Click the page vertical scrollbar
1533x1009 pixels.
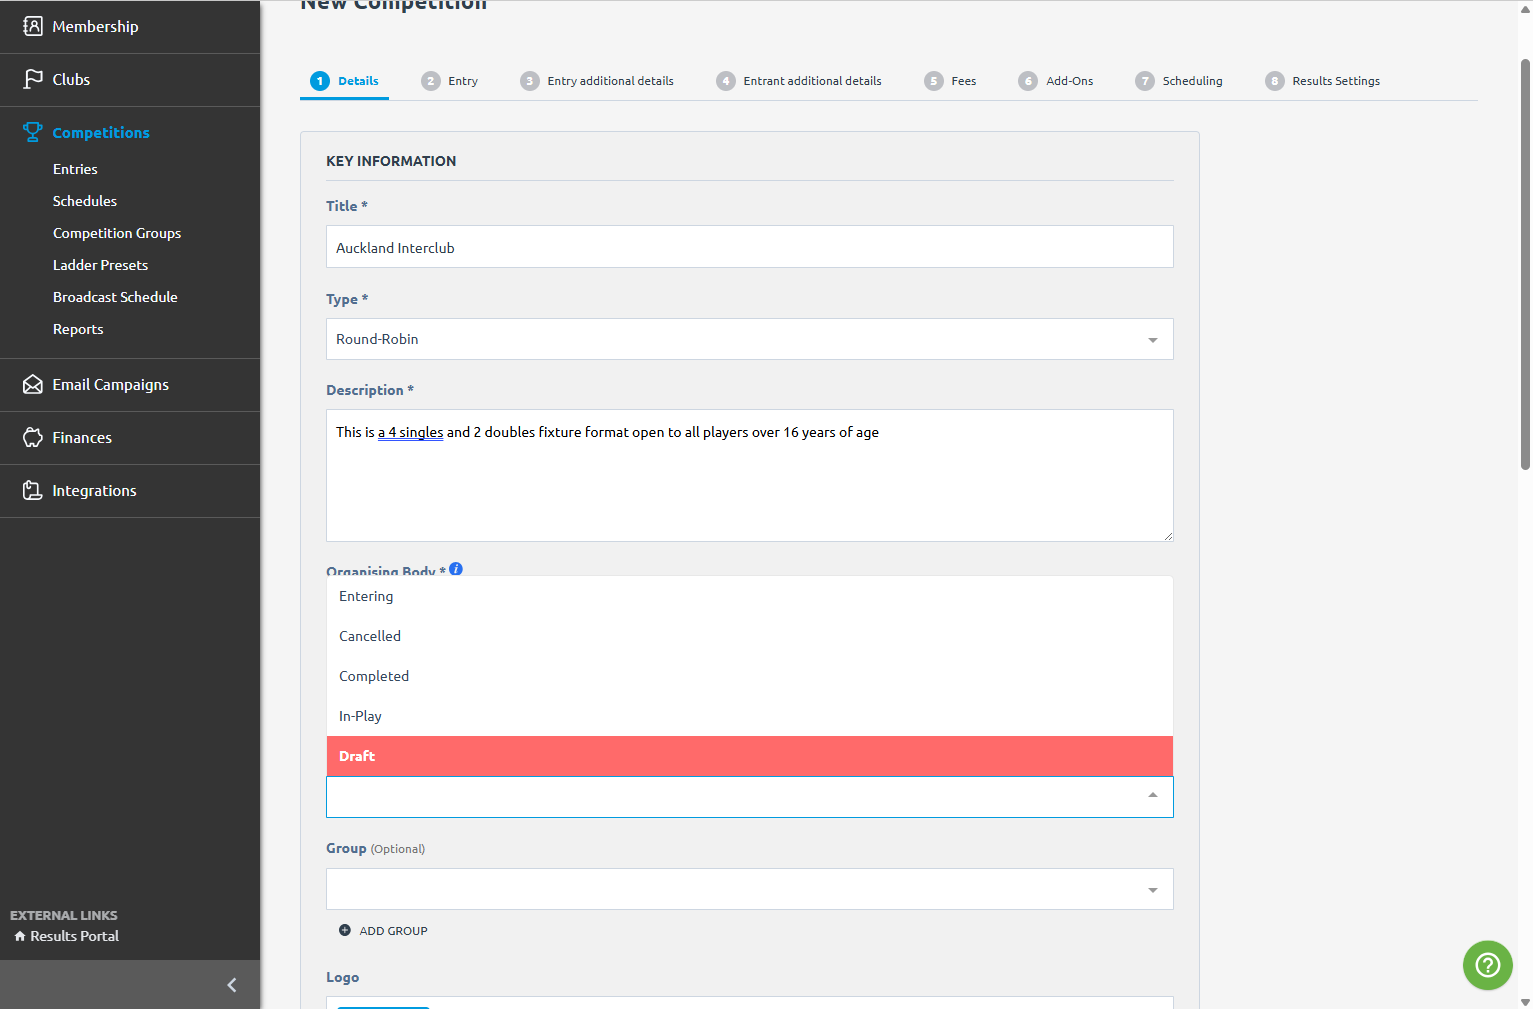tap(1525, 265)
